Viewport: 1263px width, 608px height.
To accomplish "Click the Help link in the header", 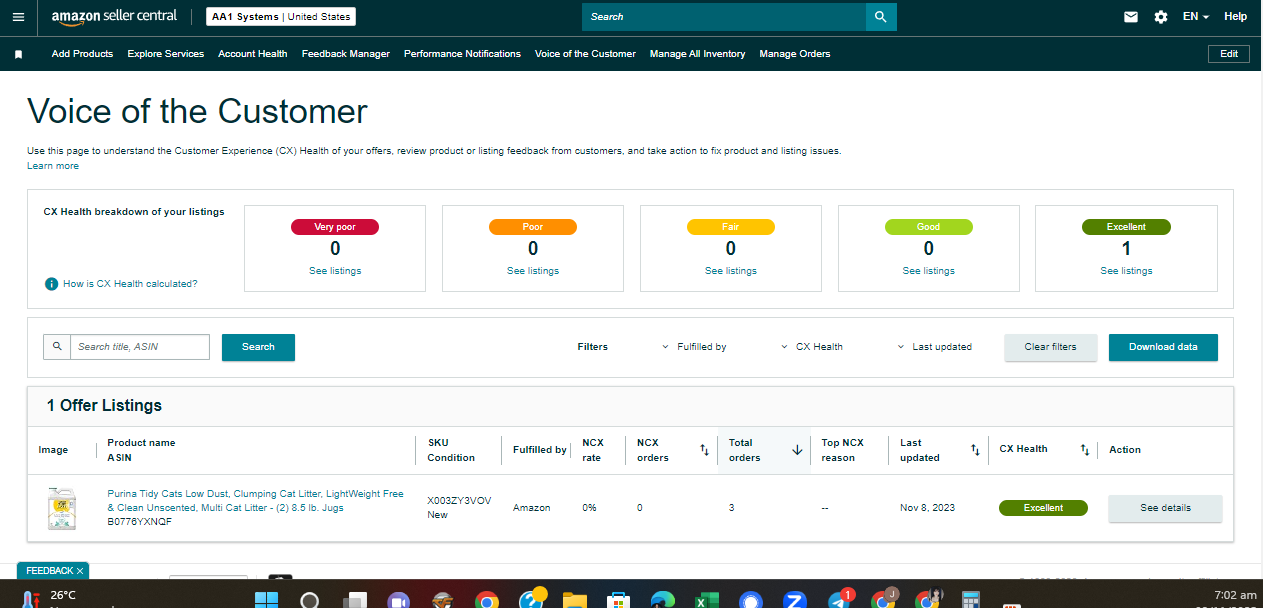I will coord(1235,17).
